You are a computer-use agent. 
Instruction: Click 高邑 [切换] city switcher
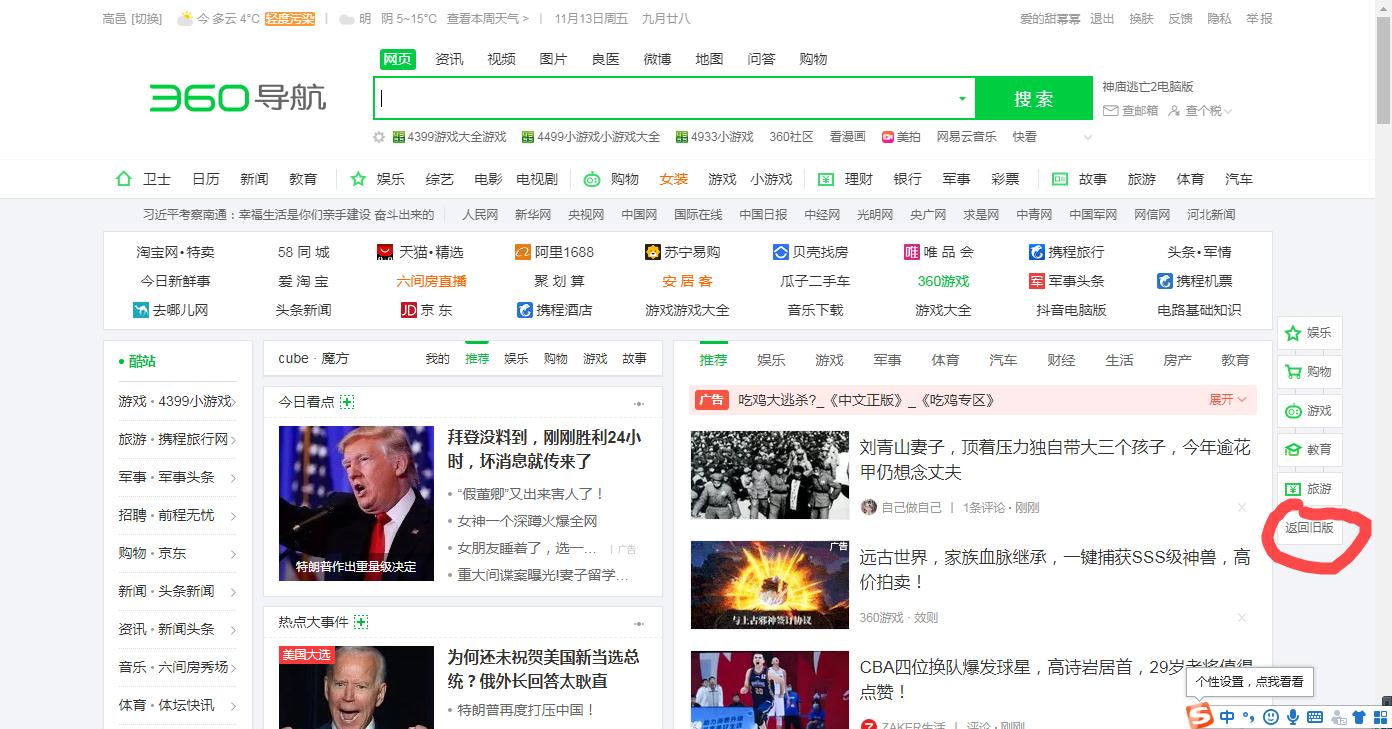click(x=132, y=18)
